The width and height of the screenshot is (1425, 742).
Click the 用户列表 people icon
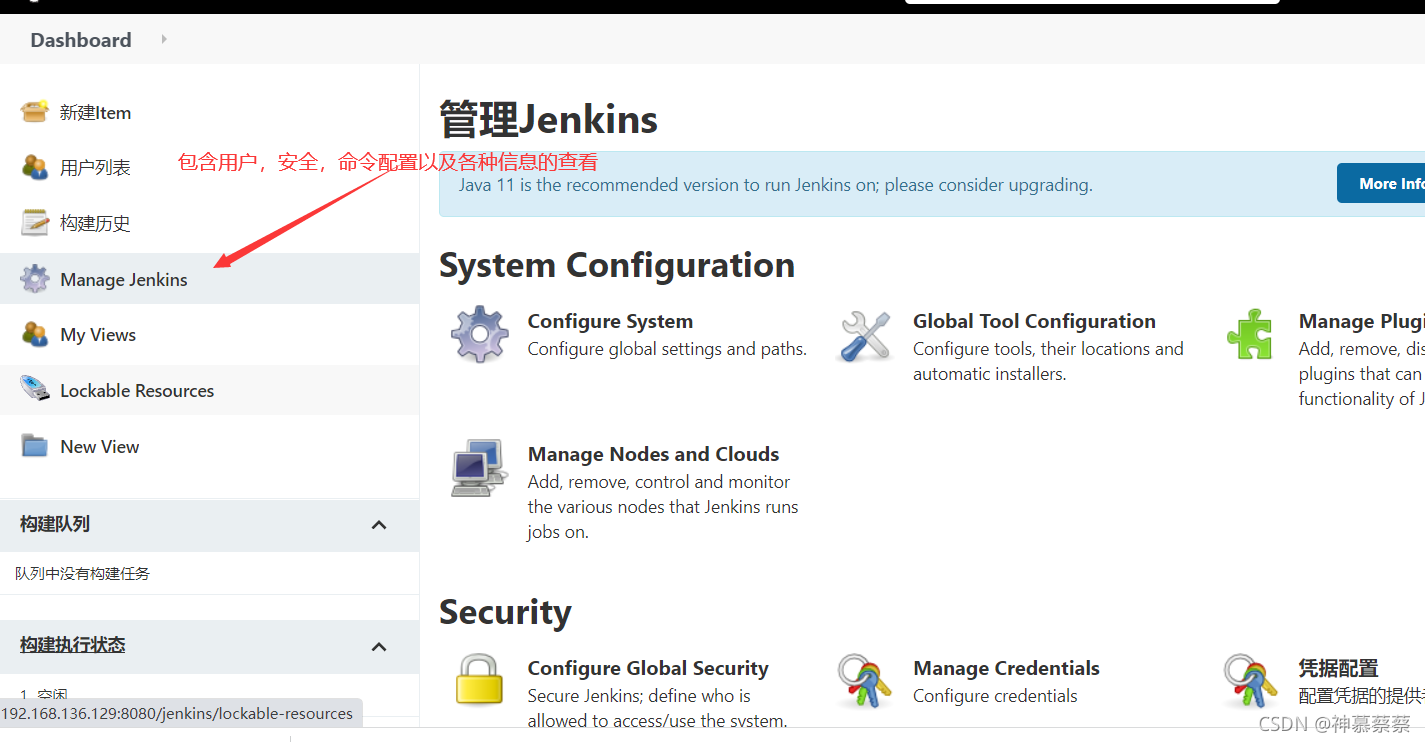click(35, 167)
